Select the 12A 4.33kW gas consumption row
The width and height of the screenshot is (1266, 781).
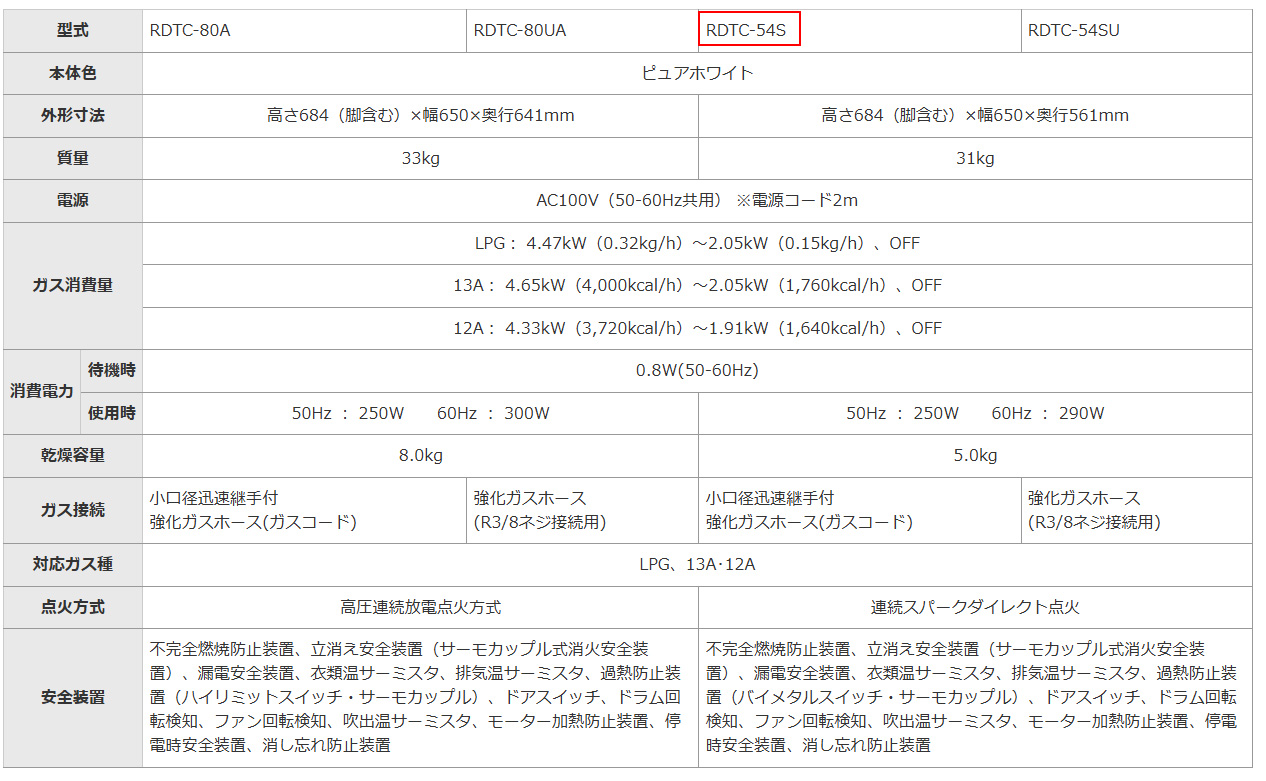point(697,328)
